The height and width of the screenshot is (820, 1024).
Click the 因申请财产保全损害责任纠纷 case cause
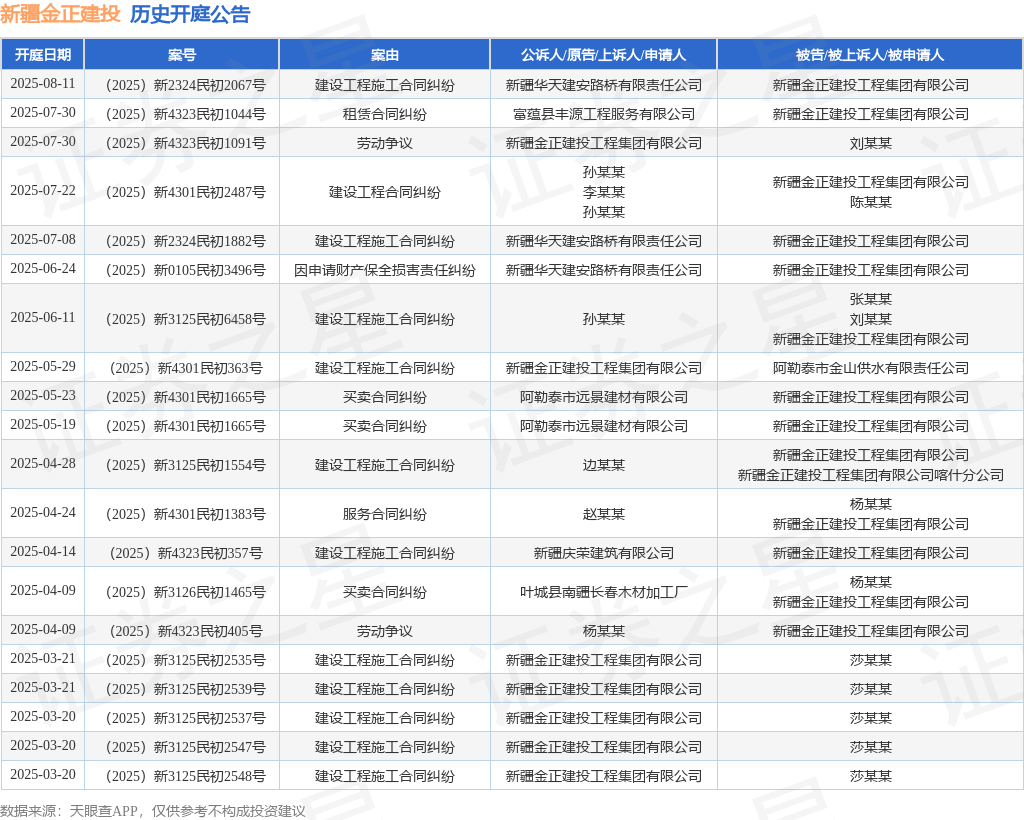click(x=385, y=270)
